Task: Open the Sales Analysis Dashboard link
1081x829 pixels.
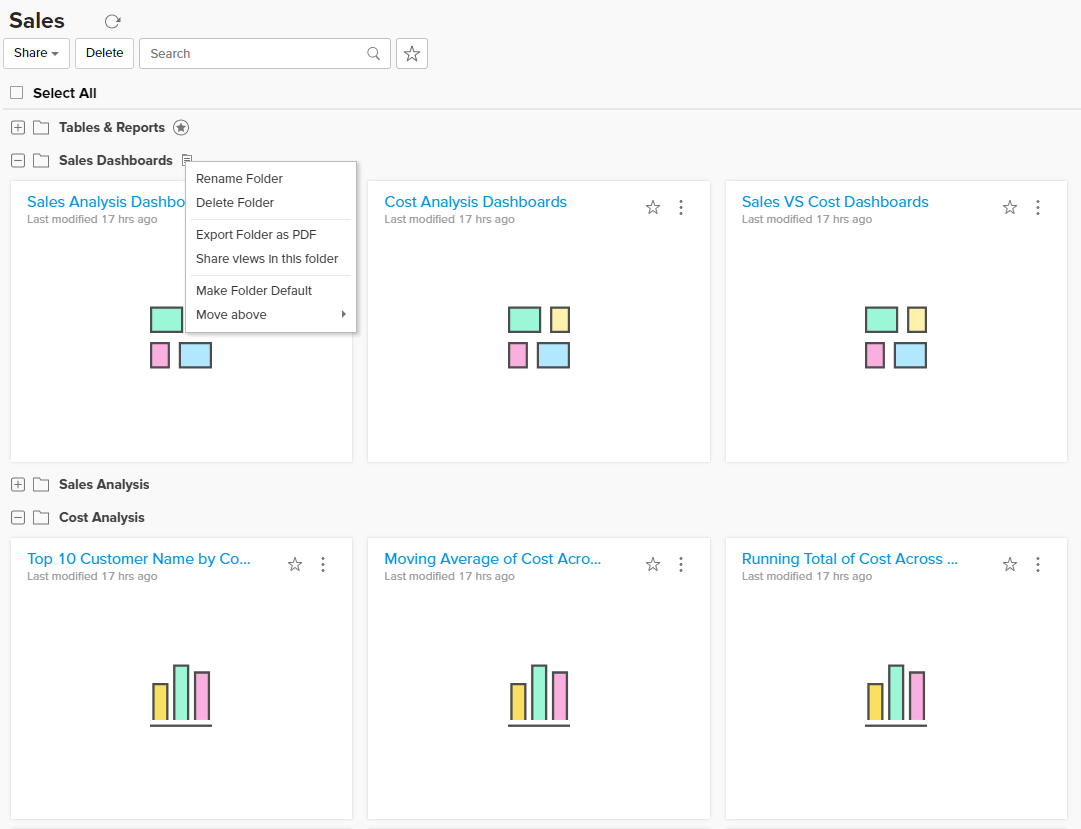Action: 105,201
